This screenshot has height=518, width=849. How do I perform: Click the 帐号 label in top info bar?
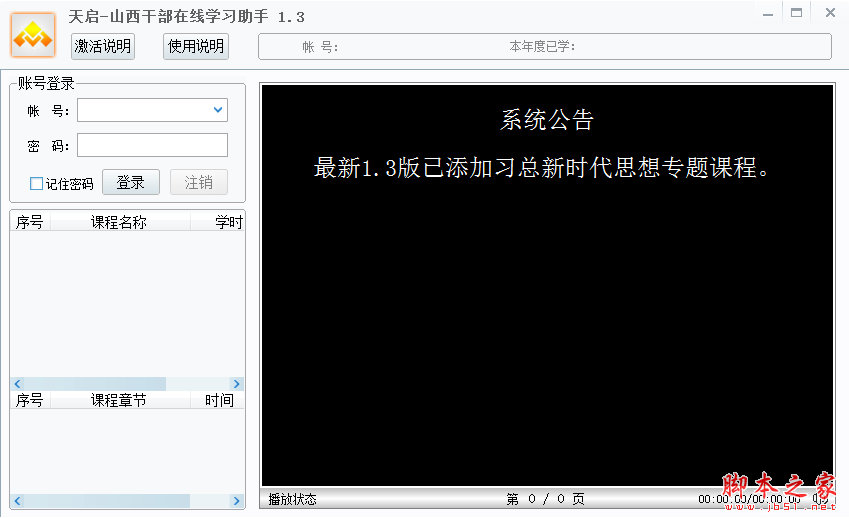click(320, 47)
